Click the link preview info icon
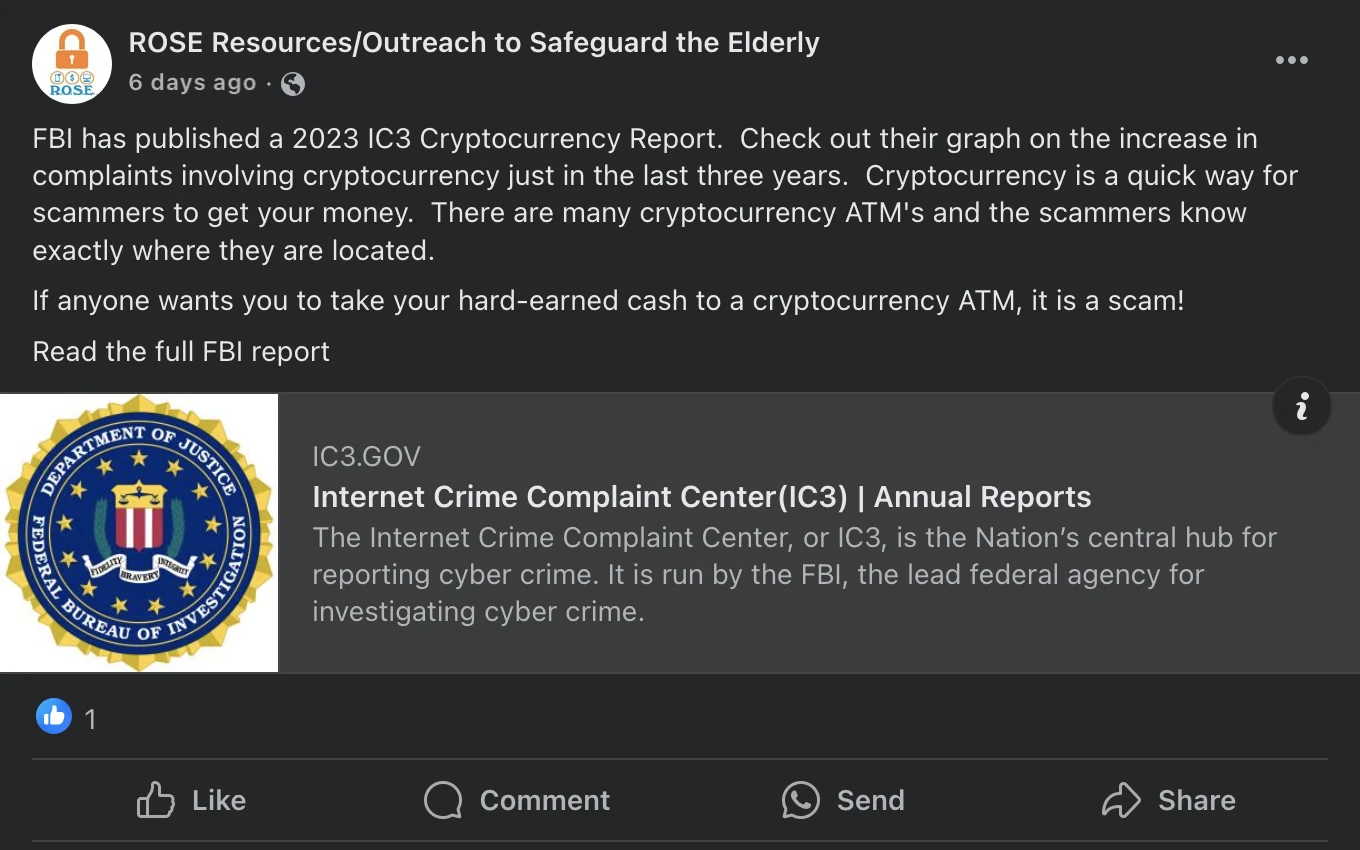The width and height of the screenshot is (1360, 850). 1301,406
